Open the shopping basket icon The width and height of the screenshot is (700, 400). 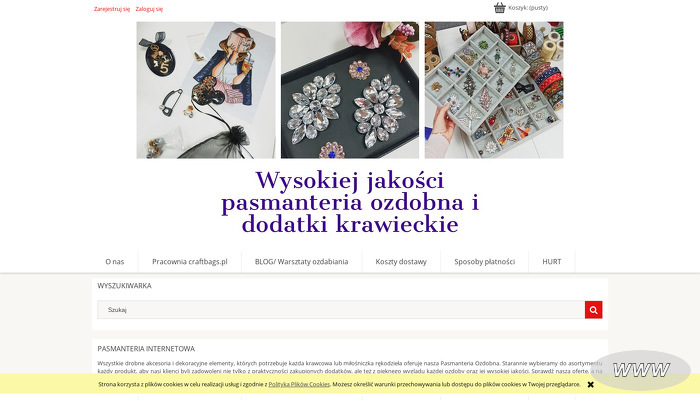click(x=500, y=8)
